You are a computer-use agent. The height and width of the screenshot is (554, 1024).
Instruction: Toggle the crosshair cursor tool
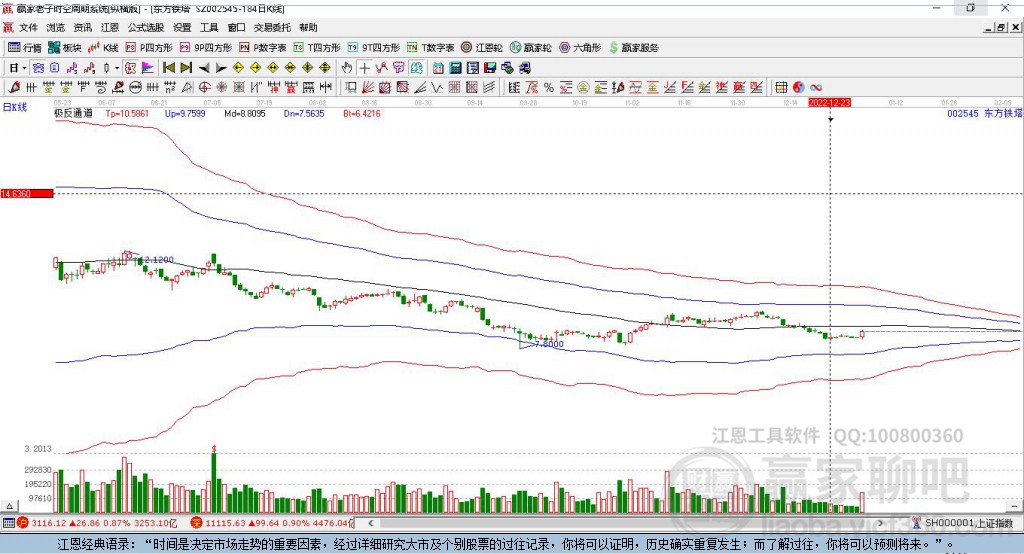point(366,67)
